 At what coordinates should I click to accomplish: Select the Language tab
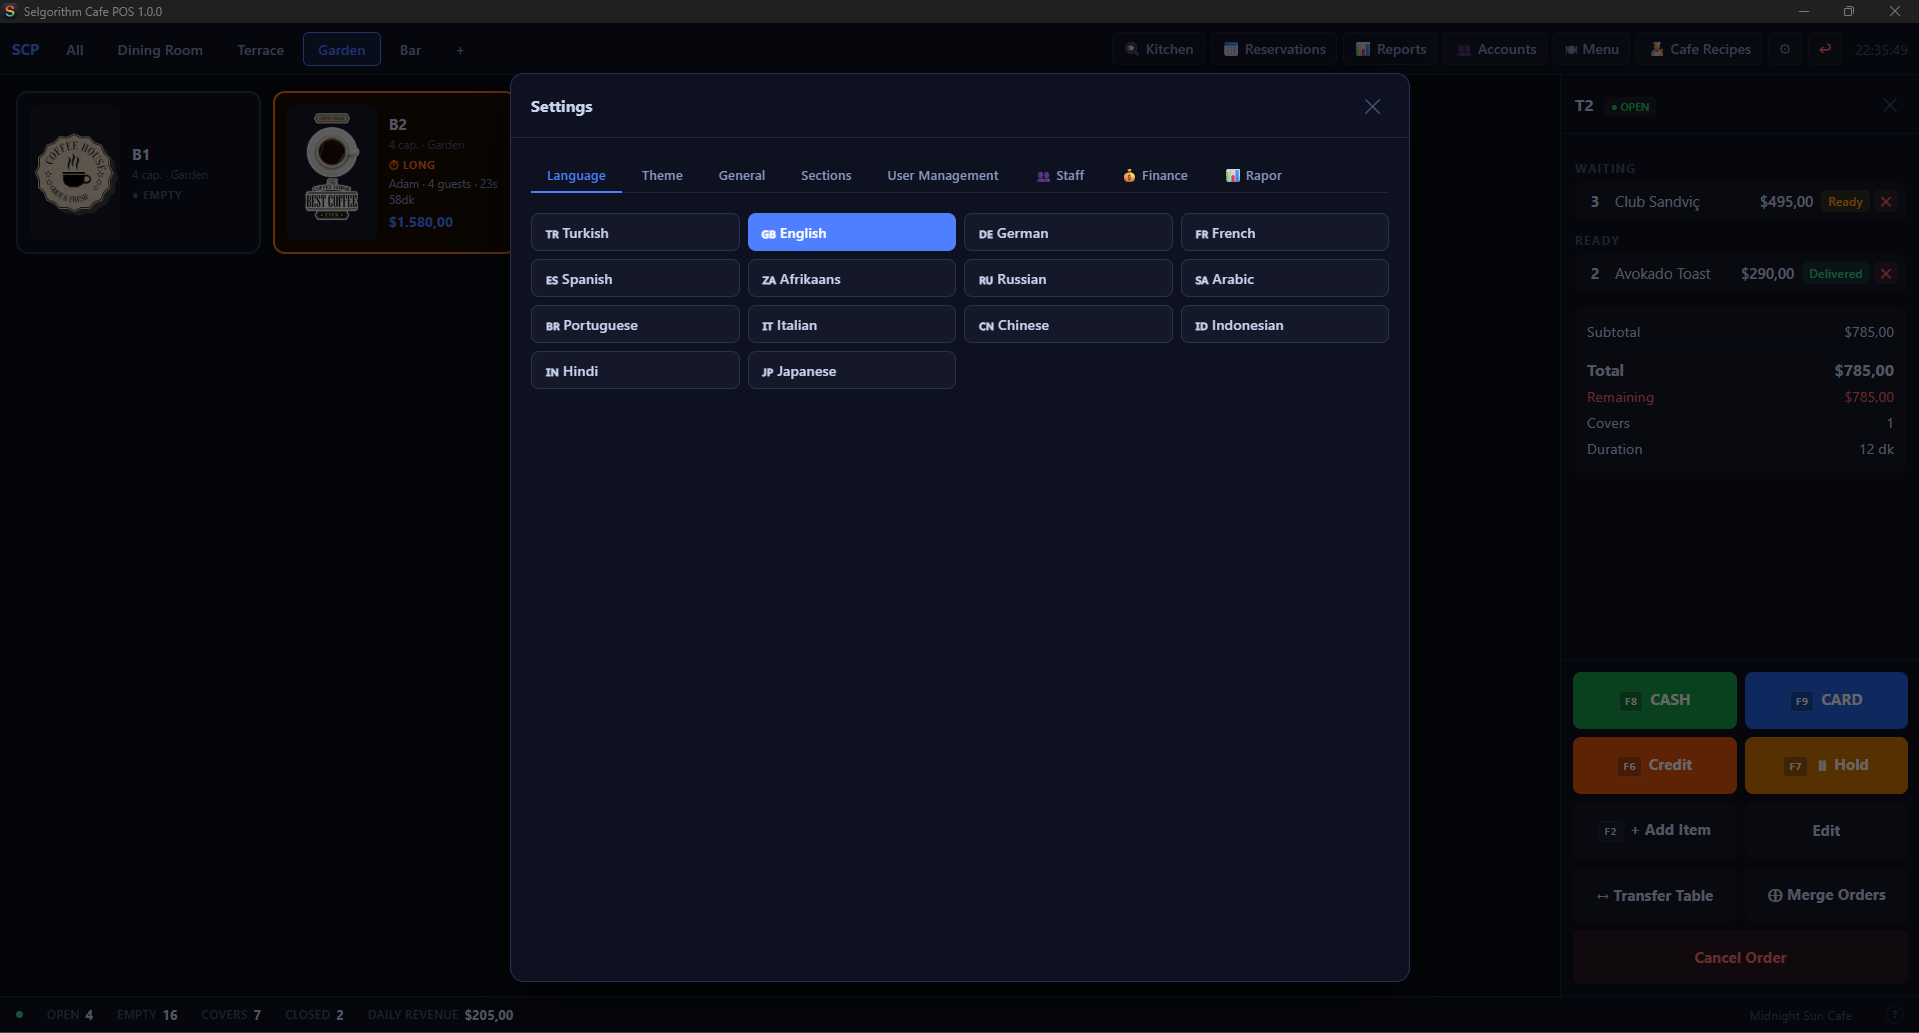(x=576, y=175)
